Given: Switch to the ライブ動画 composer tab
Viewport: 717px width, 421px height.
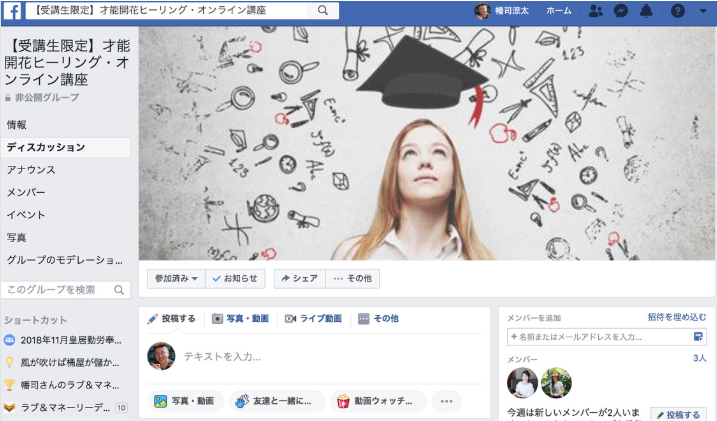Looking at the screenshot, I should coord(313,318).
